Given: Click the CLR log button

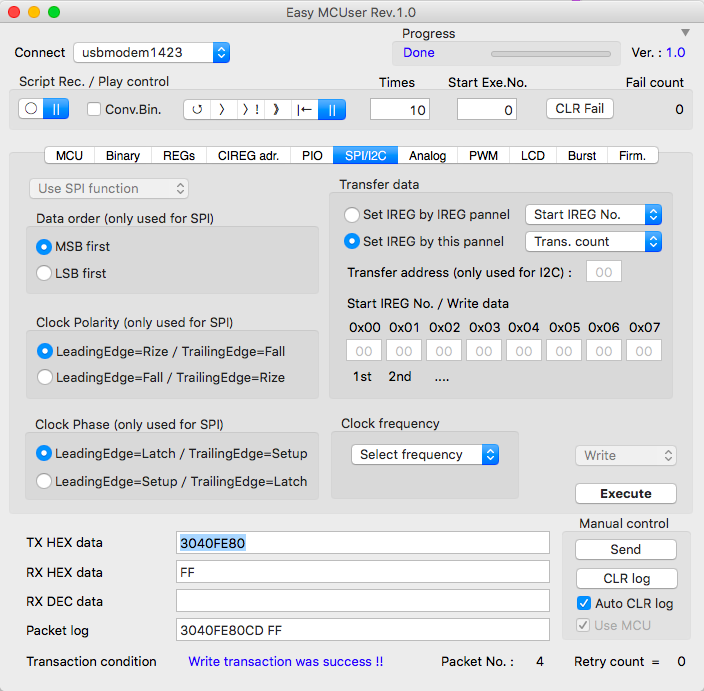Looking at the screenshot, I should point(627,578).
